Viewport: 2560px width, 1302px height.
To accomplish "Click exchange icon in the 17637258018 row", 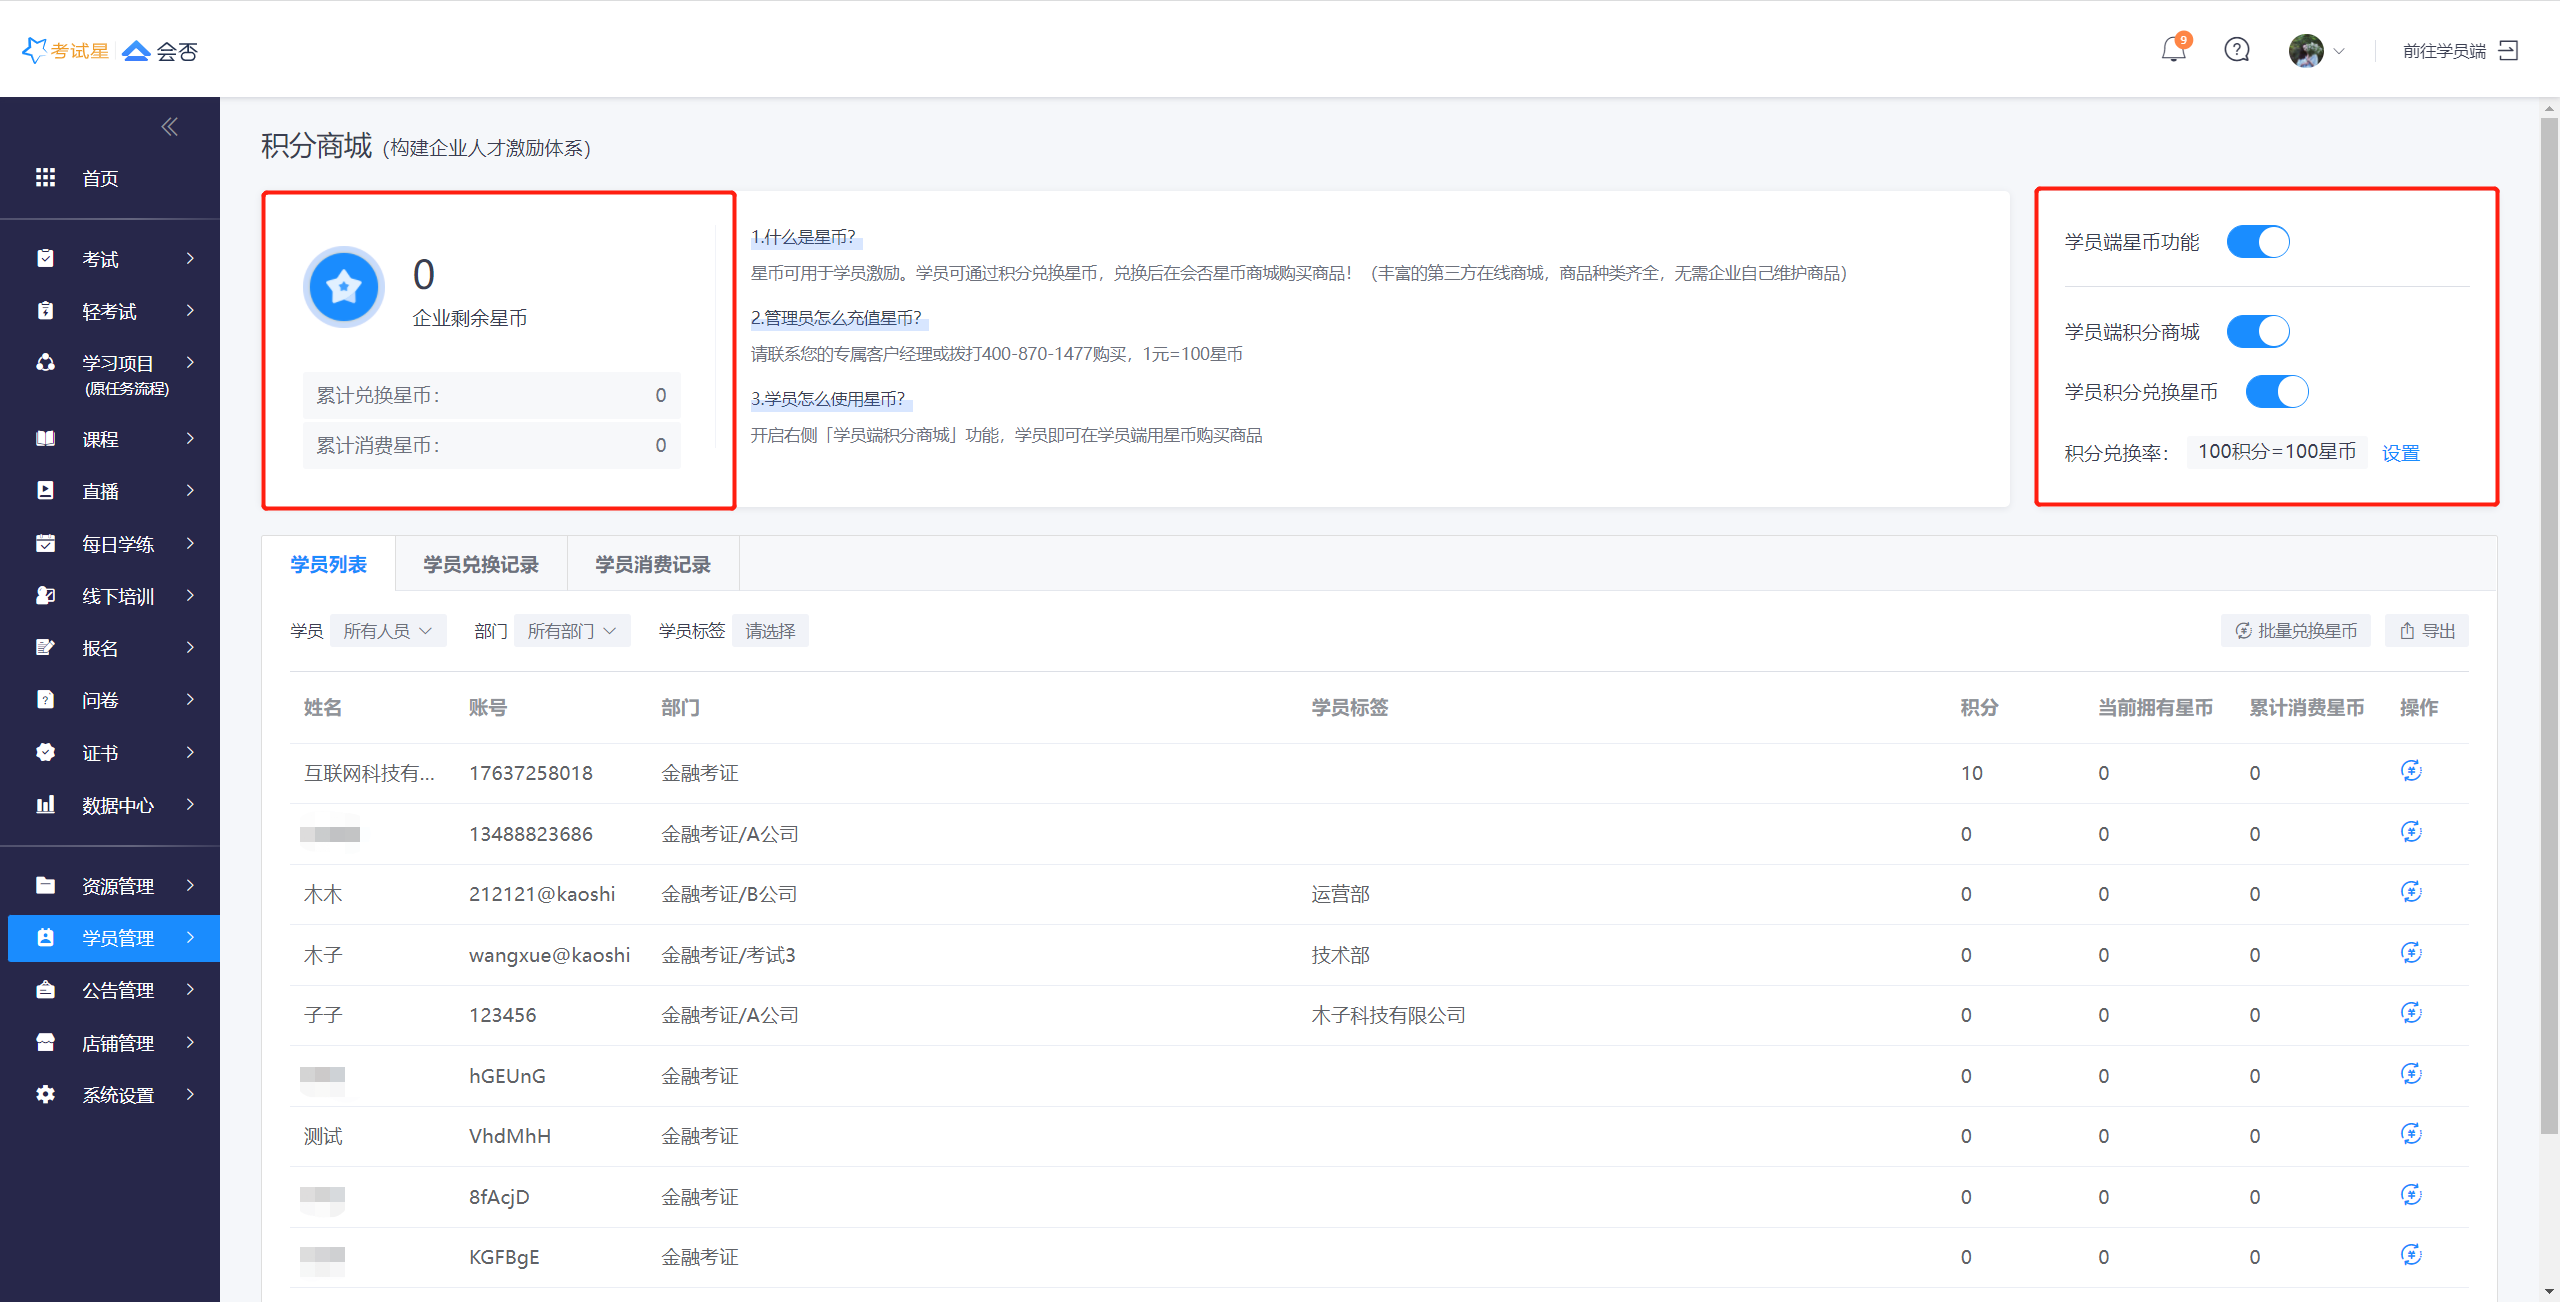I will 2411,771.
